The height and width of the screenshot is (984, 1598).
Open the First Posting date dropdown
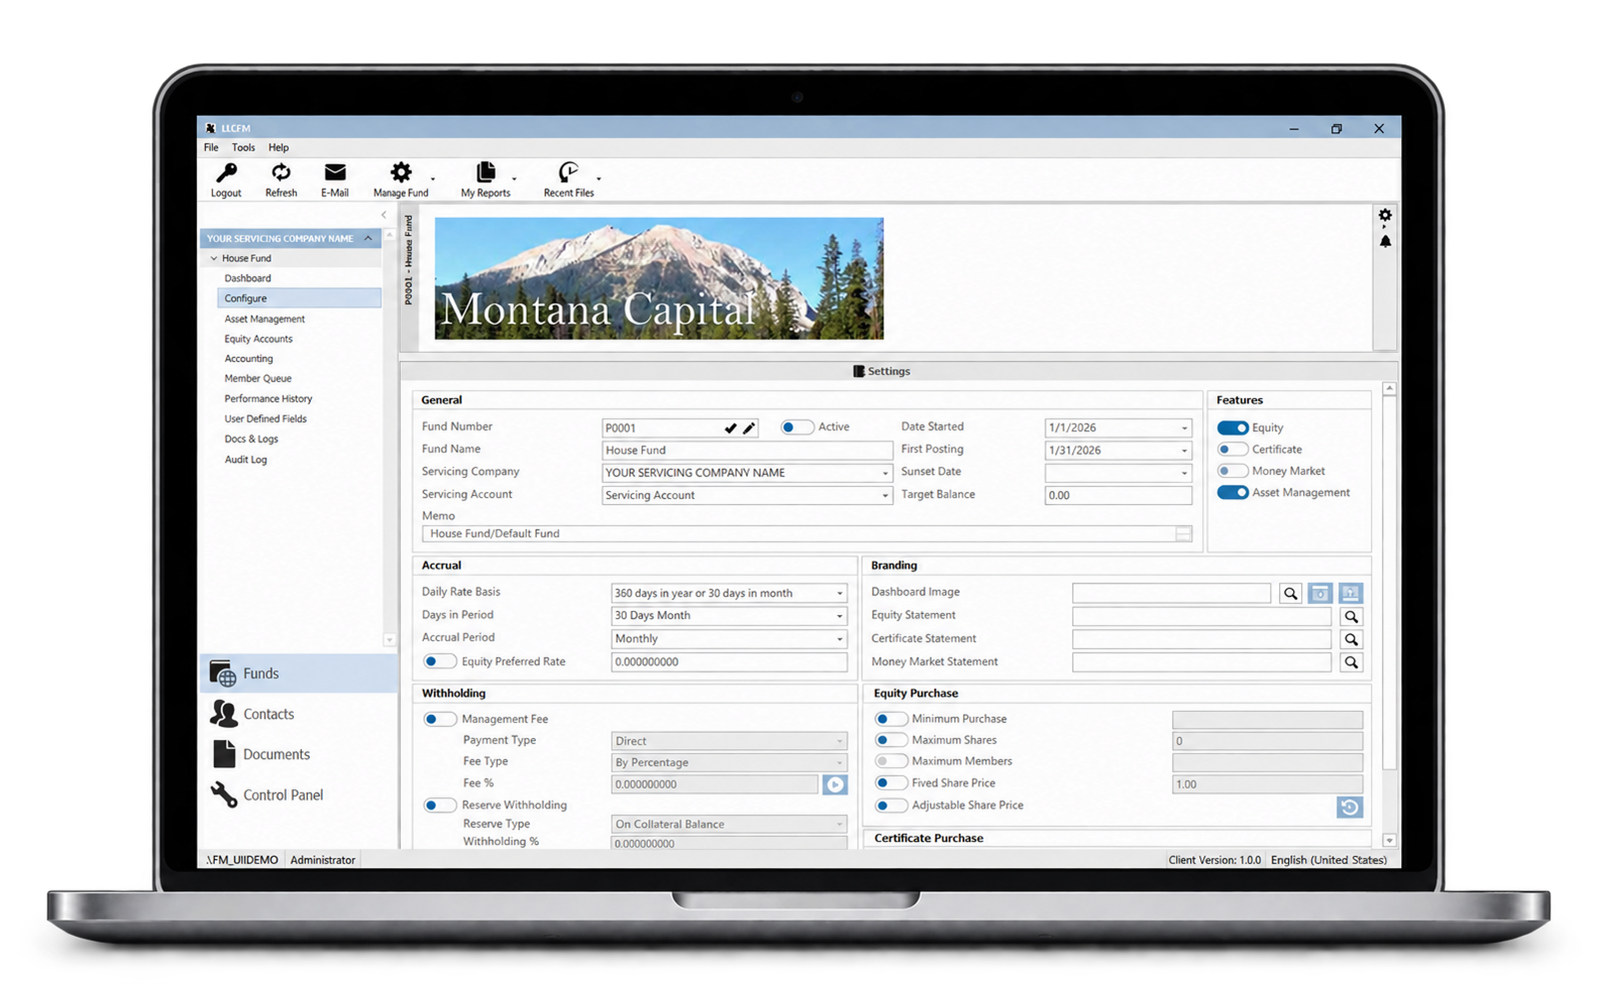1184,451
